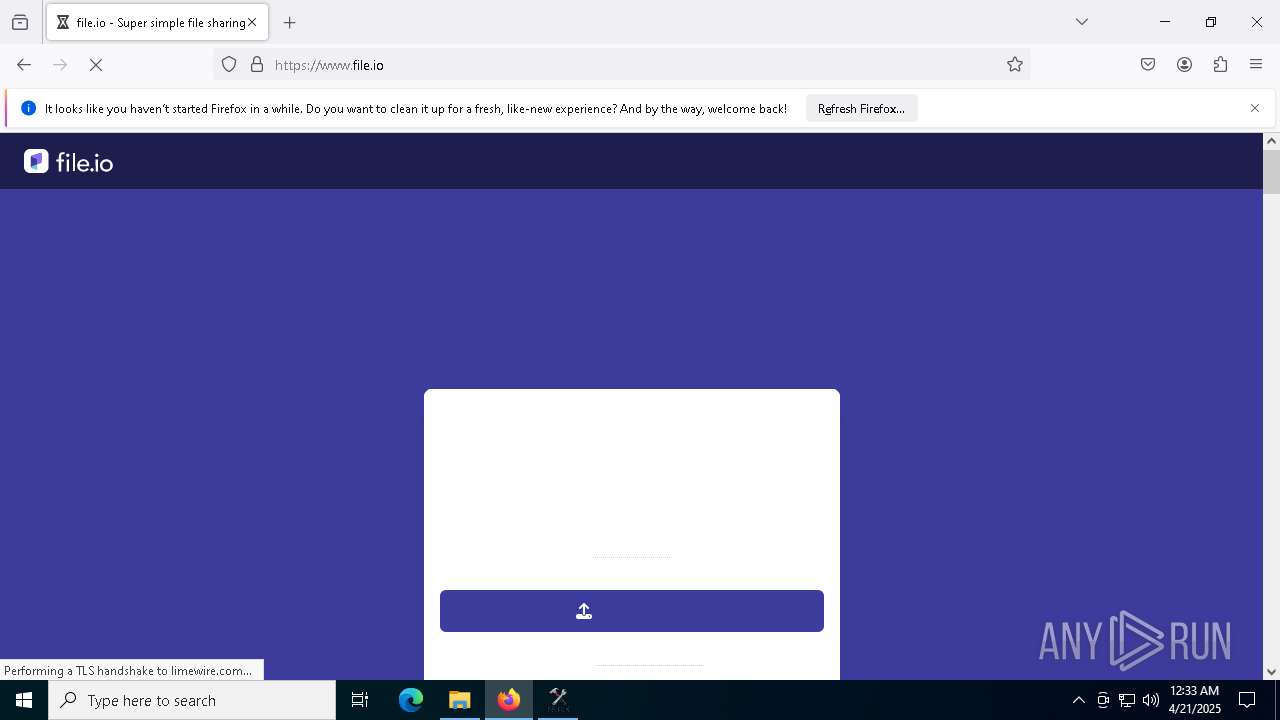Go forward one page
The width and height of the screenshot is (1280, 720).
tap(60, 65)
